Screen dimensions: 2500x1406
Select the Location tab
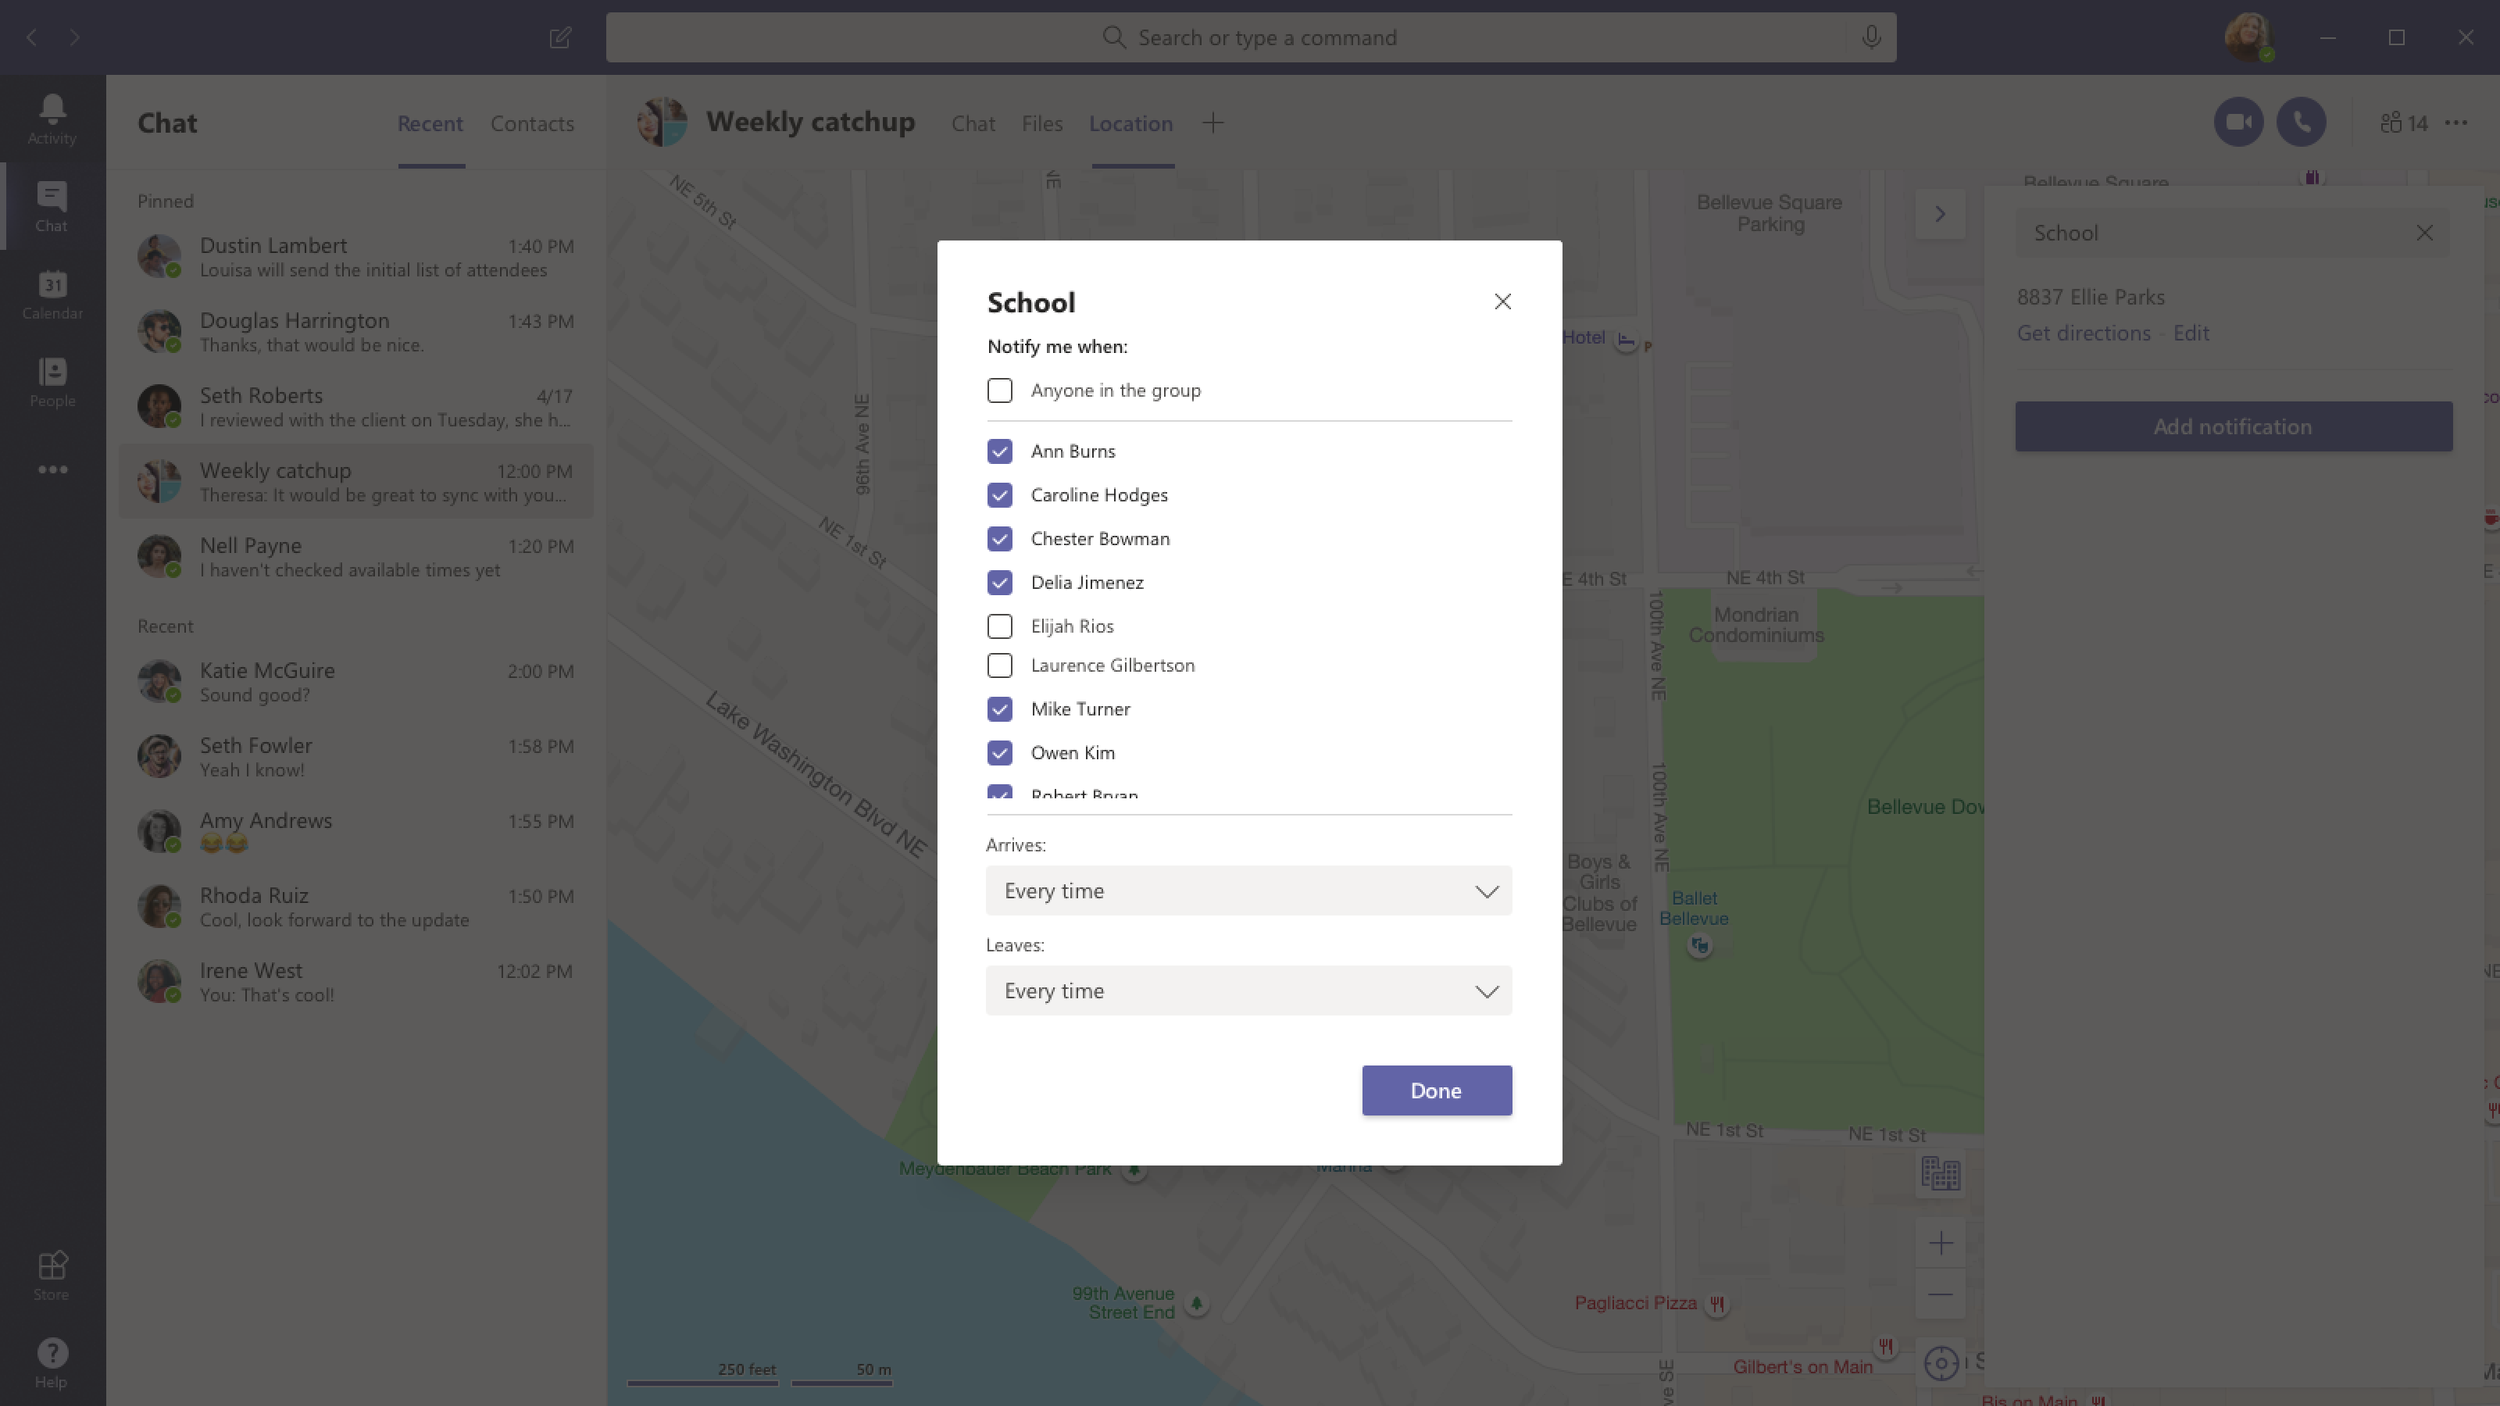(1131, 124)
